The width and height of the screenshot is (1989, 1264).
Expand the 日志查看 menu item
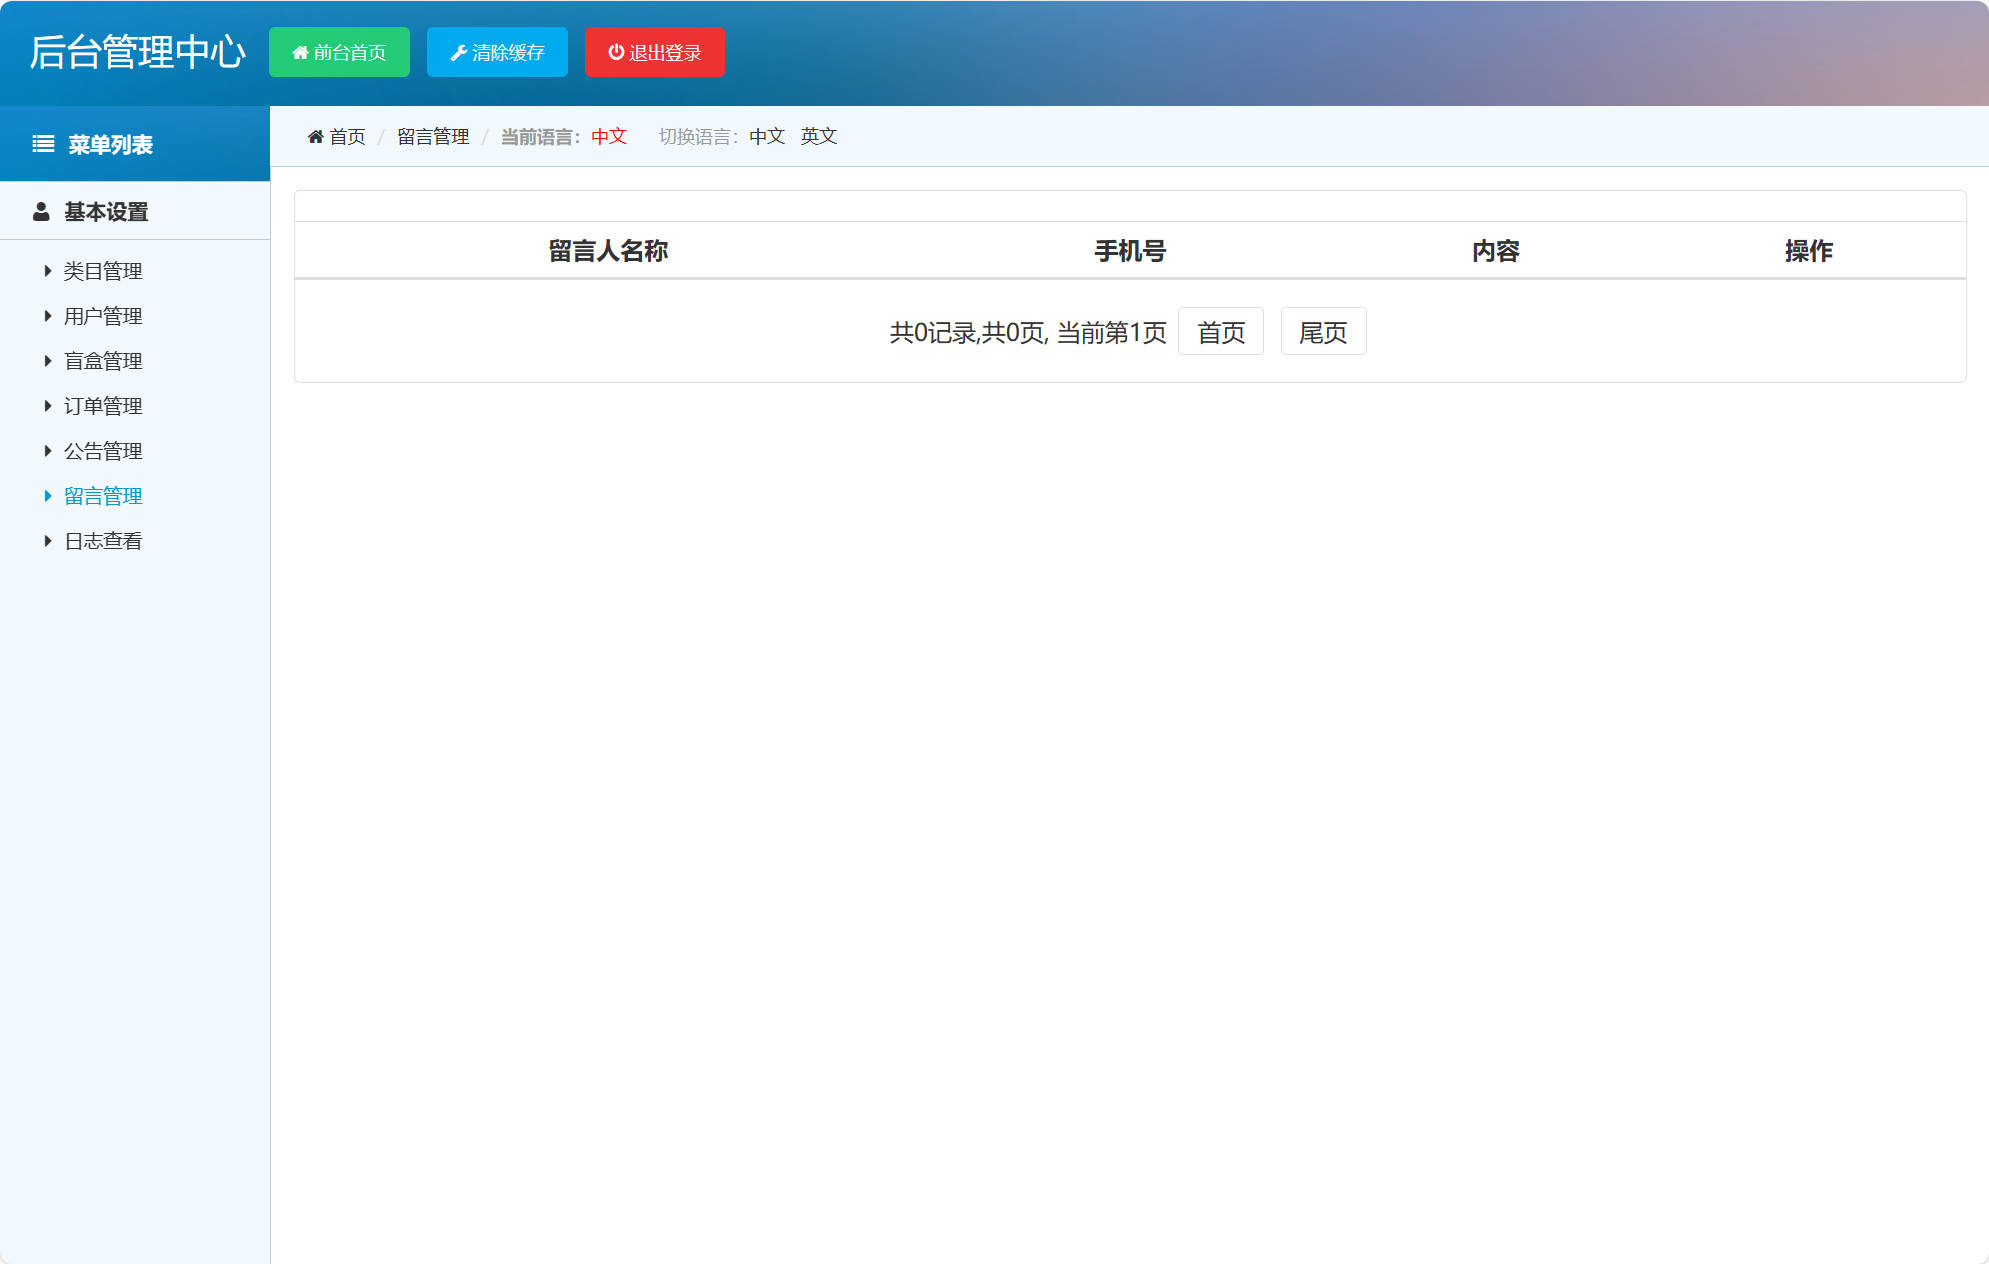(x=47, y=540)
